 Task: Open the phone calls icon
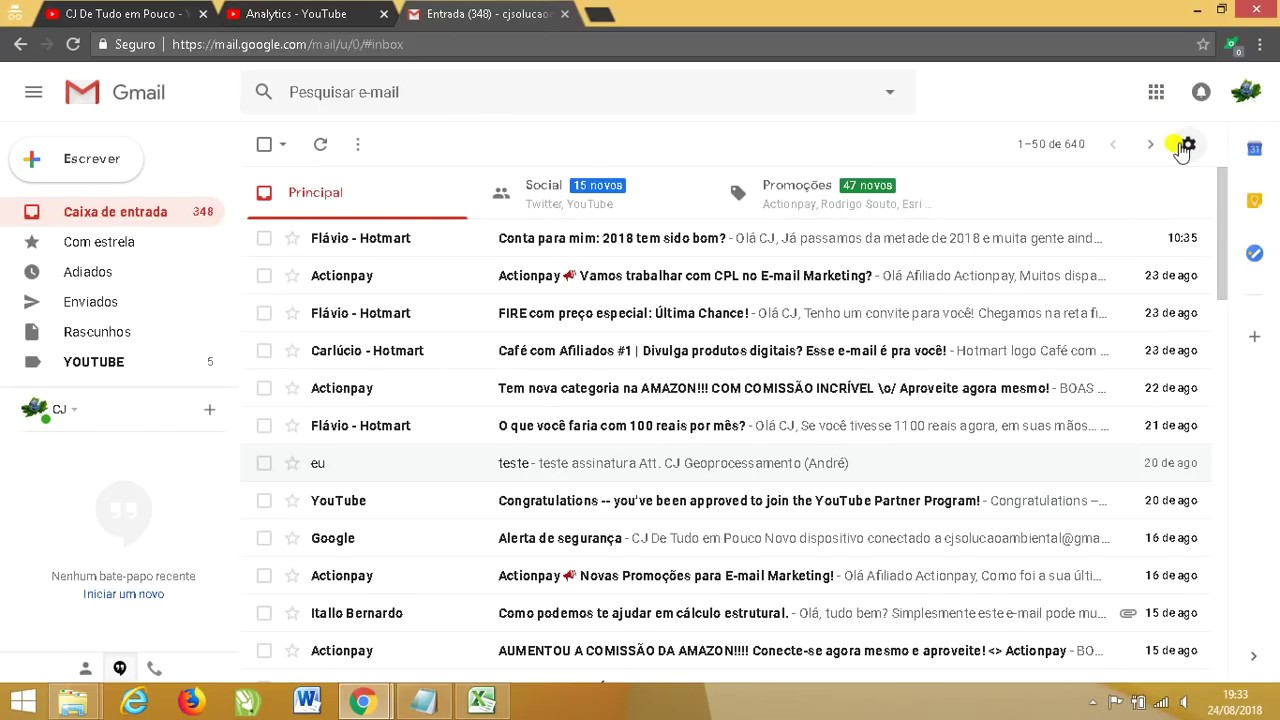pyautogui.click(x=154, y=668)
